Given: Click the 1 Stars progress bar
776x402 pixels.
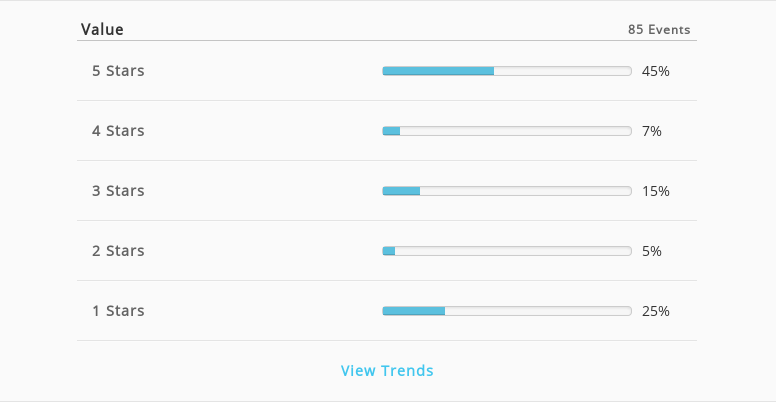Looking at the screenshot, I should [507, 311].
